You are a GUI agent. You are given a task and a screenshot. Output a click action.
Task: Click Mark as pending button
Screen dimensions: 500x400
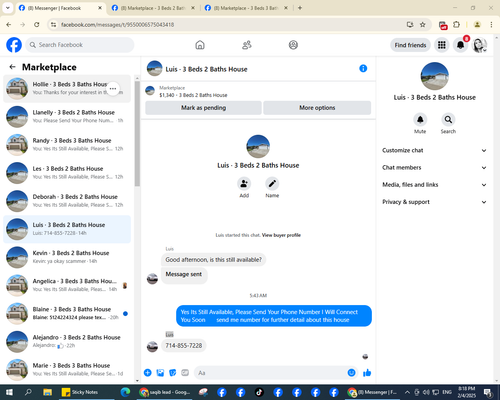point(203,108)
